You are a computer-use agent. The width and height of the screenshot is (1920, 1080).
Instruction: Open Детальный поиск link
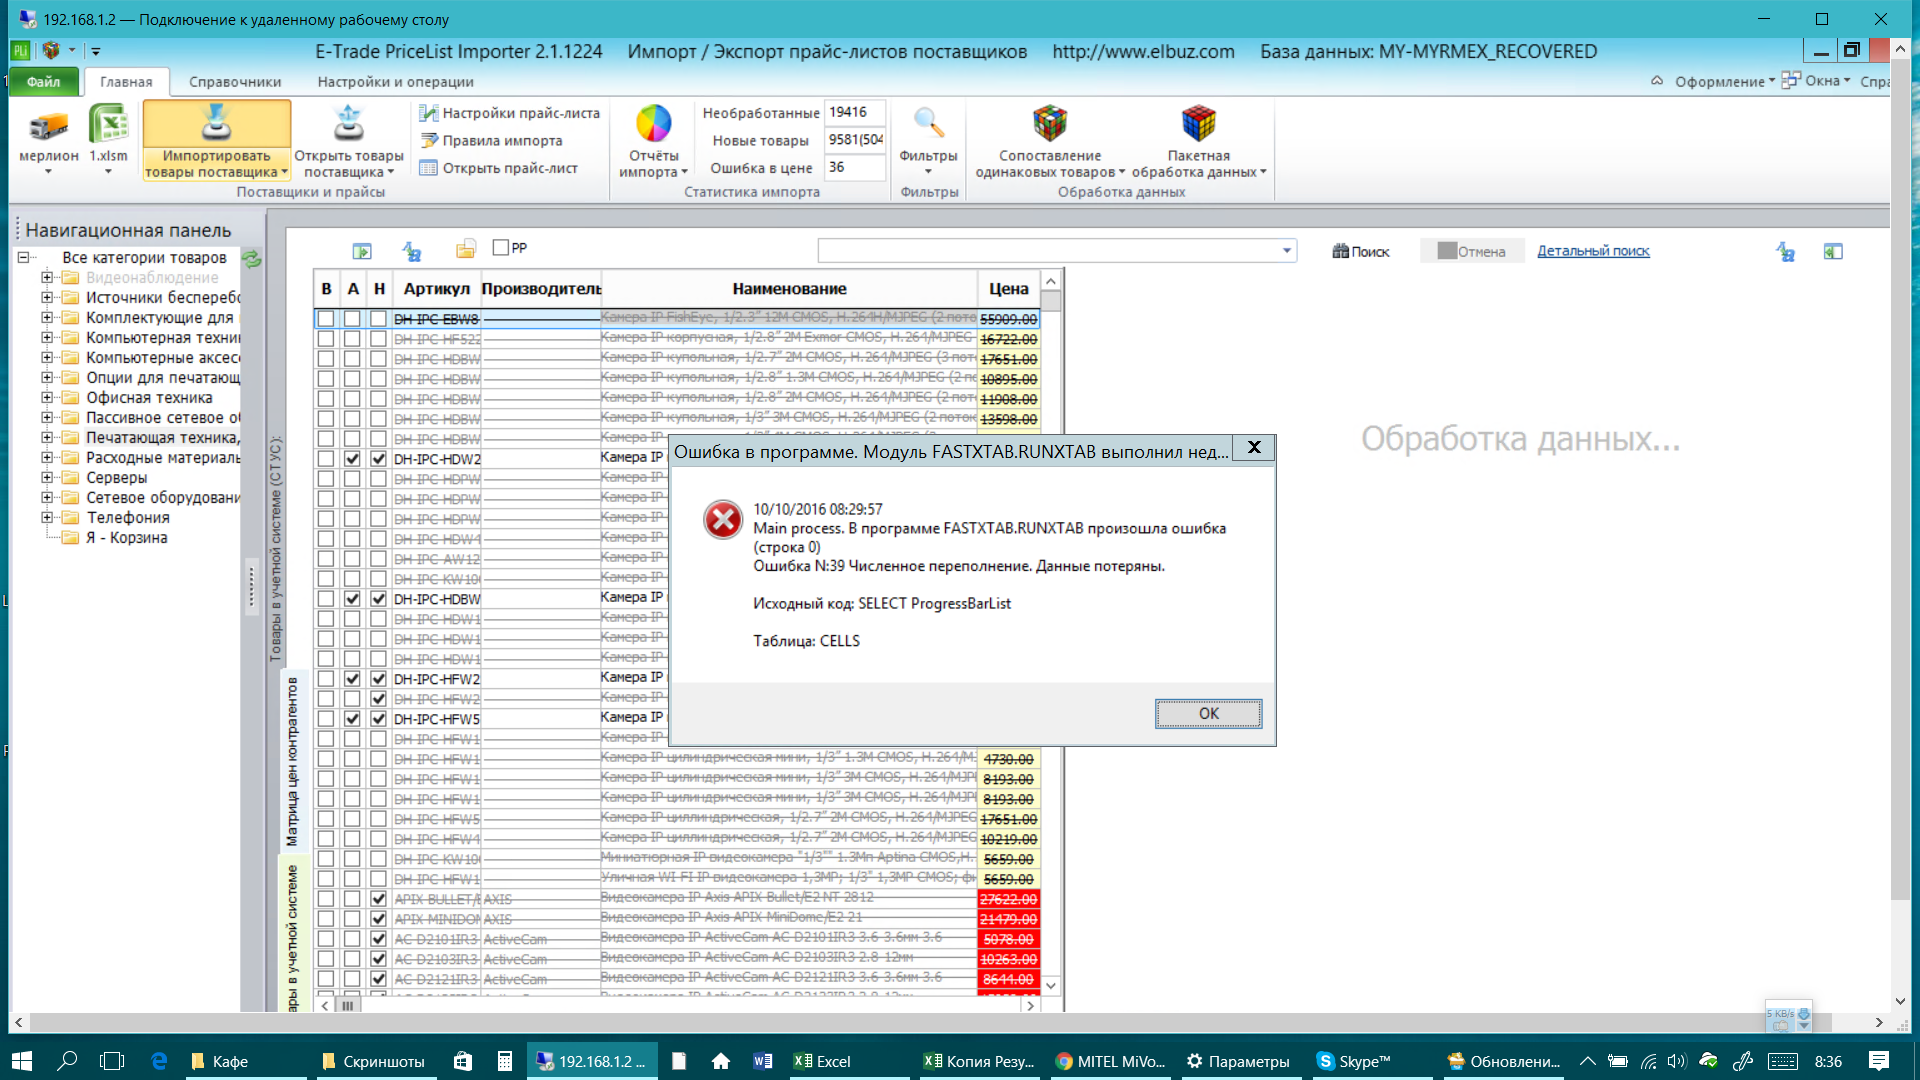(1593, 251)
